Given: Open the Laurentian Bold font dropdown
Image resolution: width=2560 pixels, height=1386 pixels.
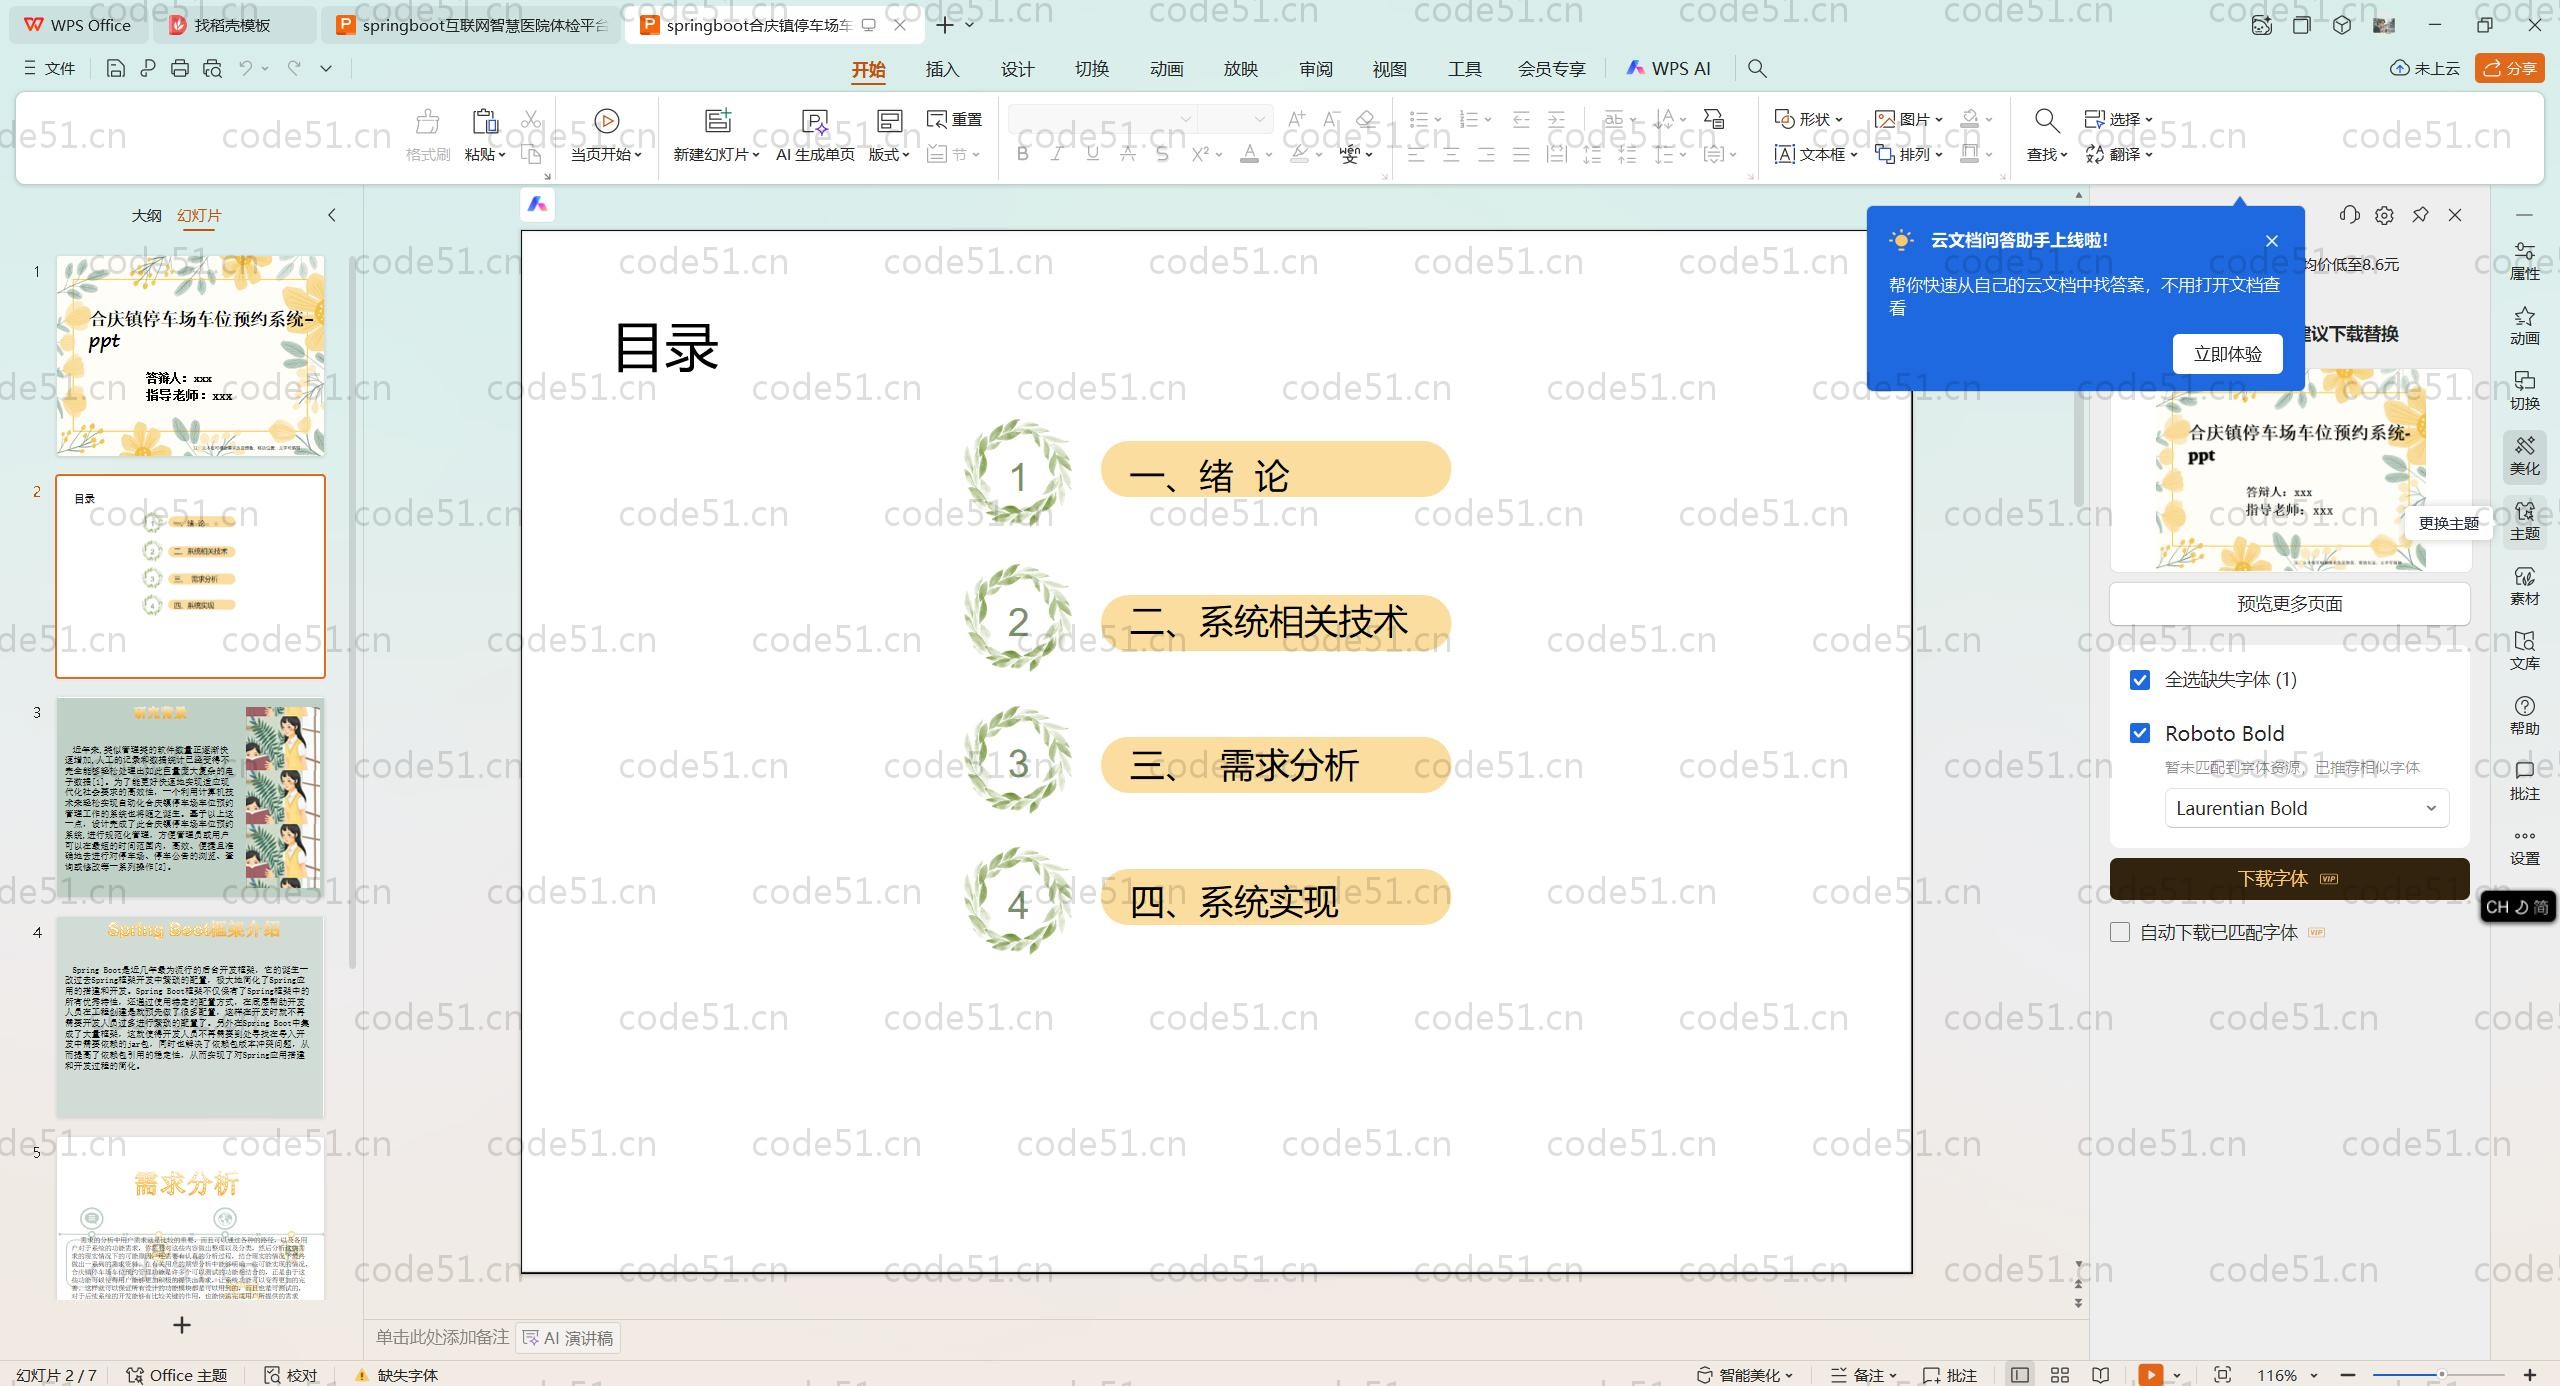Looking at the screenshot, I should click(x=2306, y=808).
